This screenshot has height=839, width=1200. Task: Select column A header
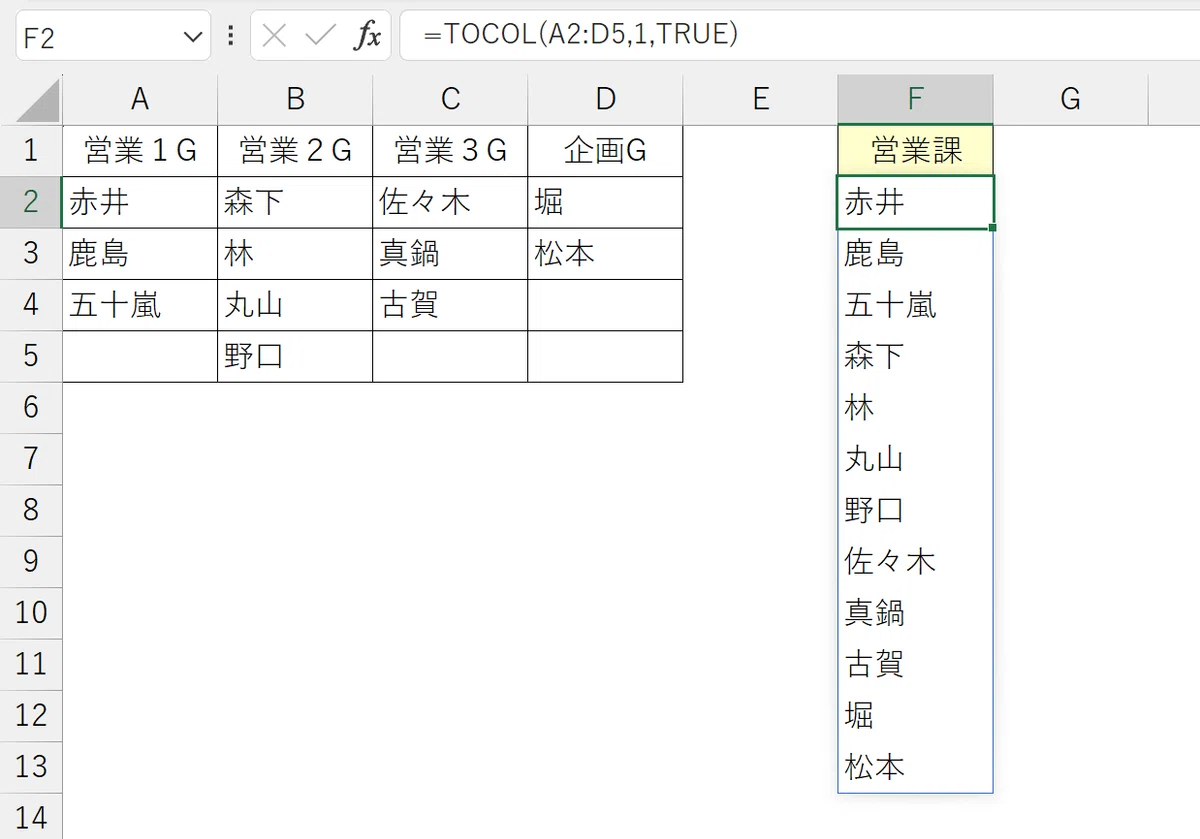tap(140, 99)
